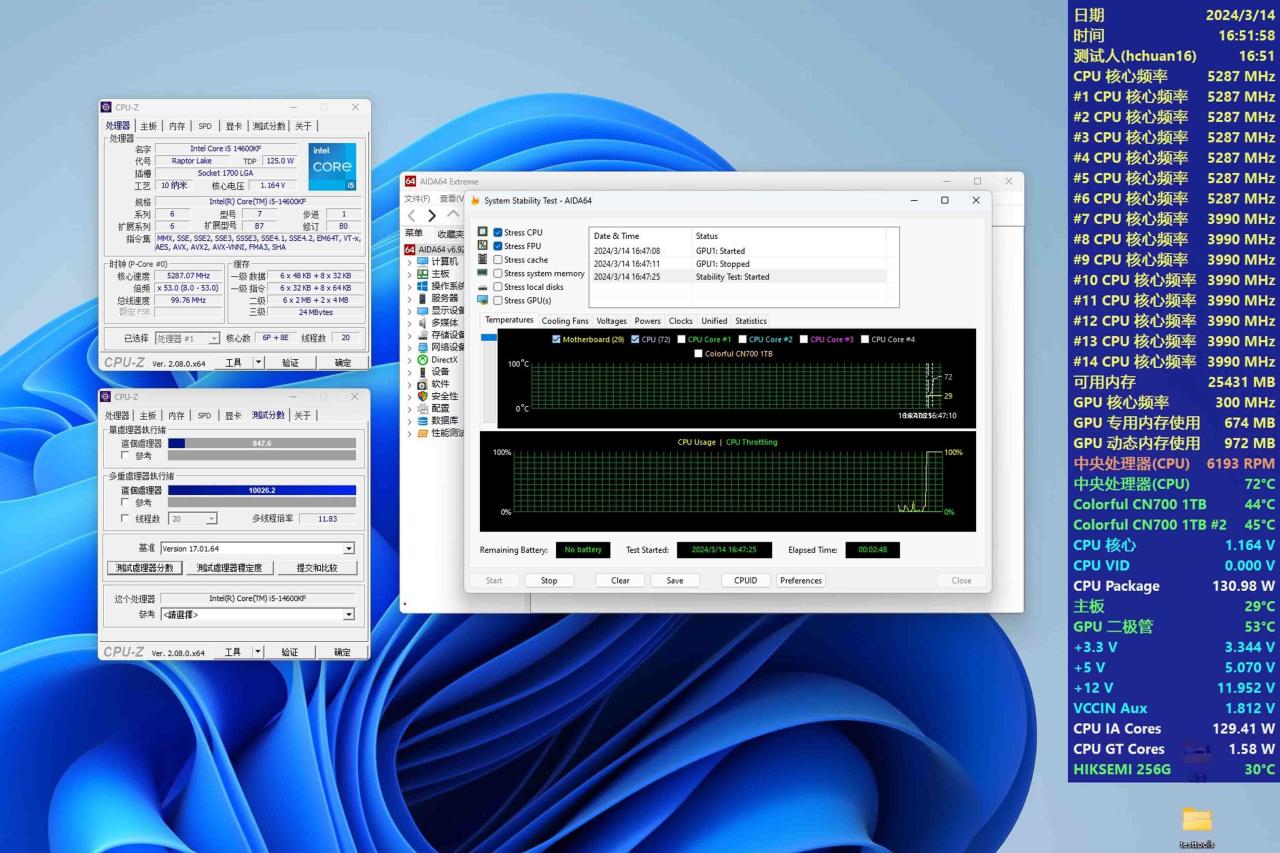Click the multi-thread score bar showing 10026.2
The height and width of the screenshot is (853, 1280).
(261, 491)
